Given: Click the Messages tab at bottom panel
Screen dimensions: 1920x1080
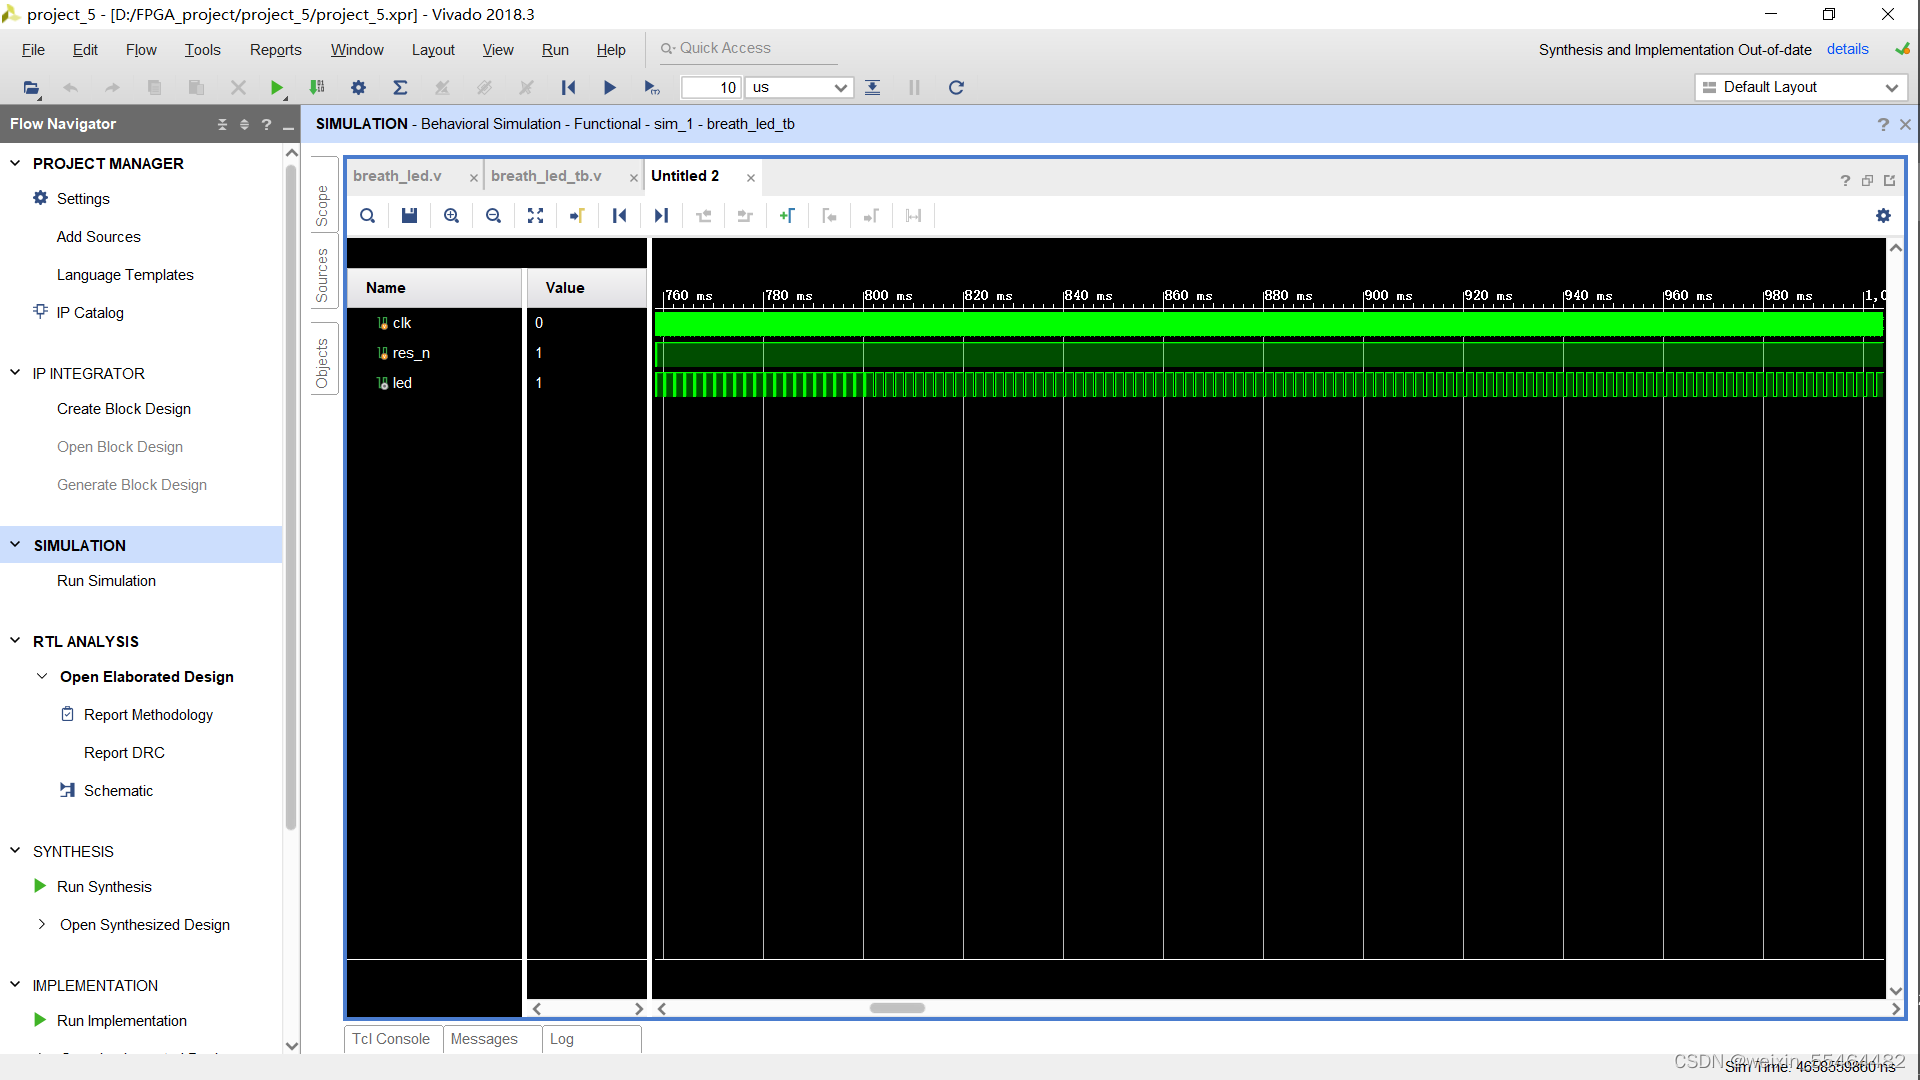Looking at the screenshot, I should click(484, 1039).
